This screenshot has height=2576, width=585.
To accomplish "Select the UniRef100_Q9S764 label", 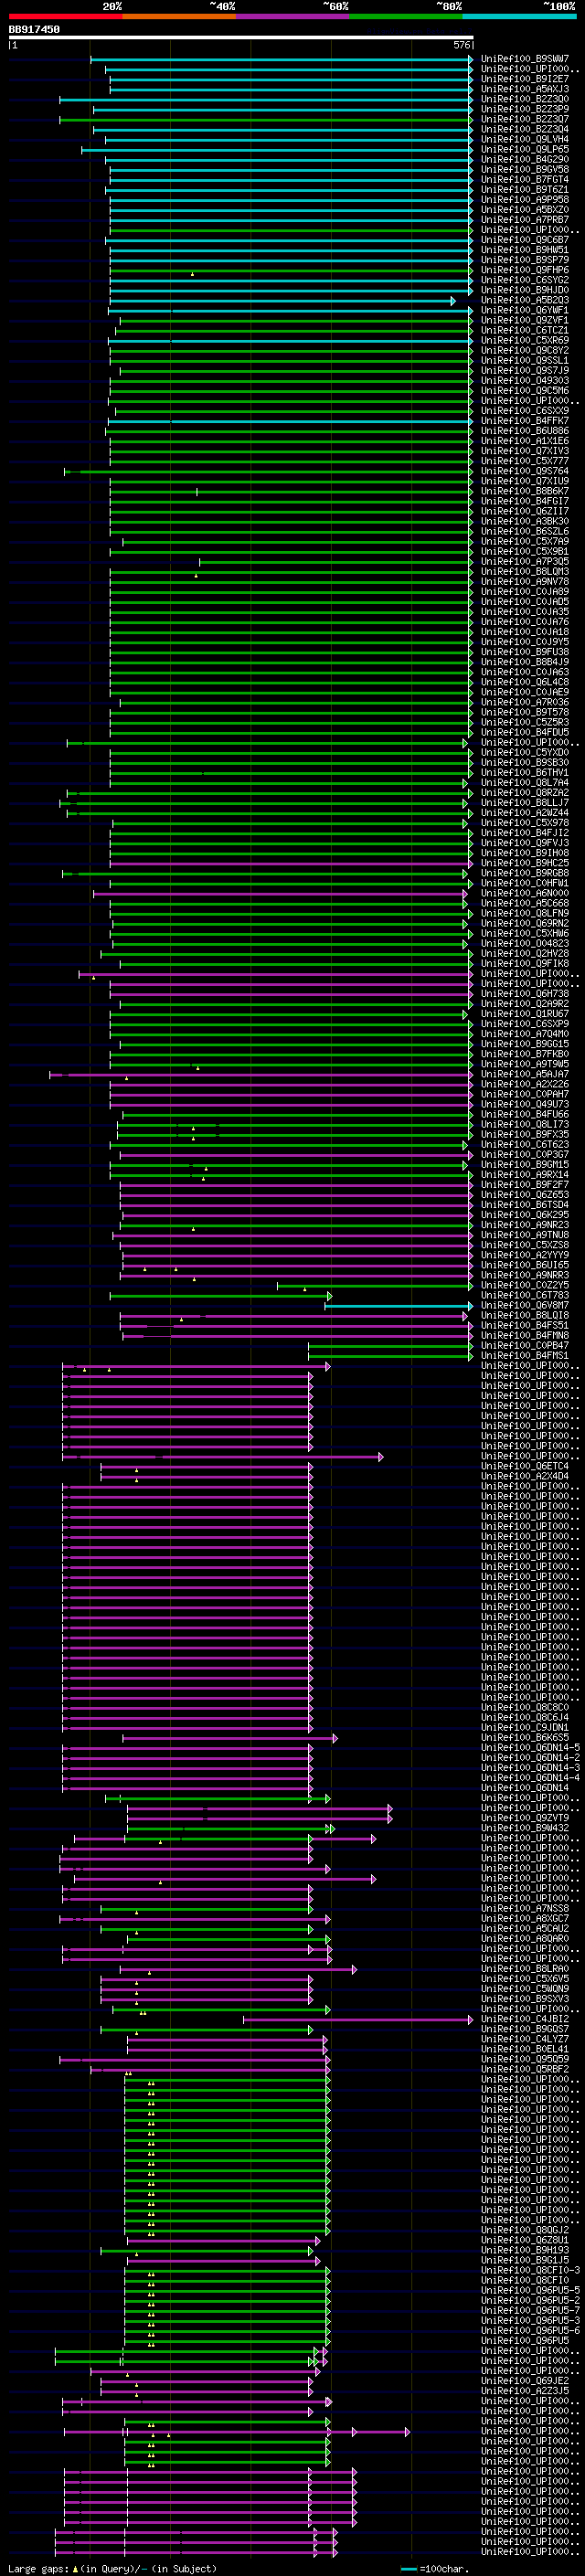I will point(525,471).
